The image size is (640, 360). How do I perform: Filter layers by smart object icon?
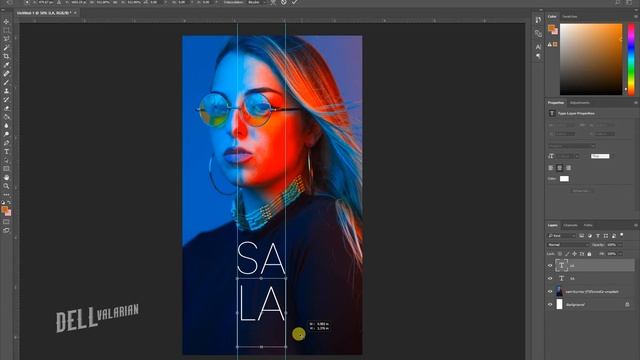click(614, 236)
